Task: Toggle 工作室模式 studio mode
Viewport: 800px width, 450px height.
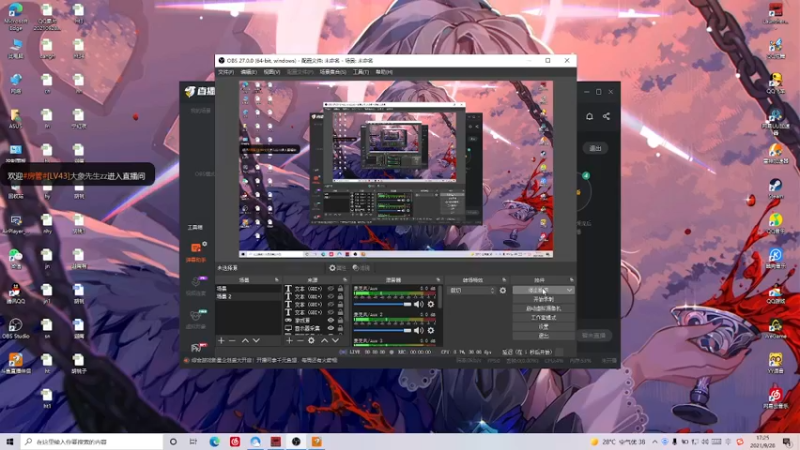Action: tap(543, 318)
